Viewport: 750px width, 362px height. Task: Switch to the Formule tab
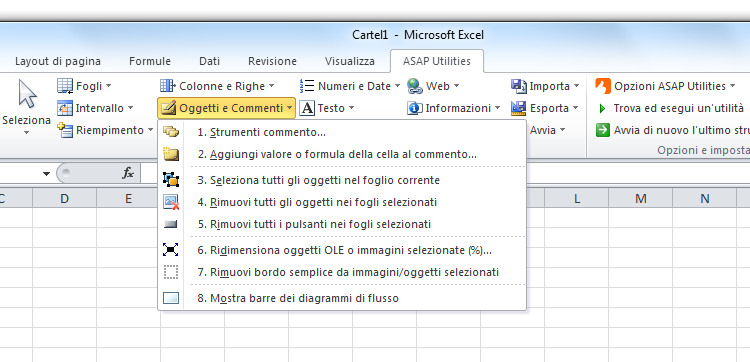tap(150, 61)
